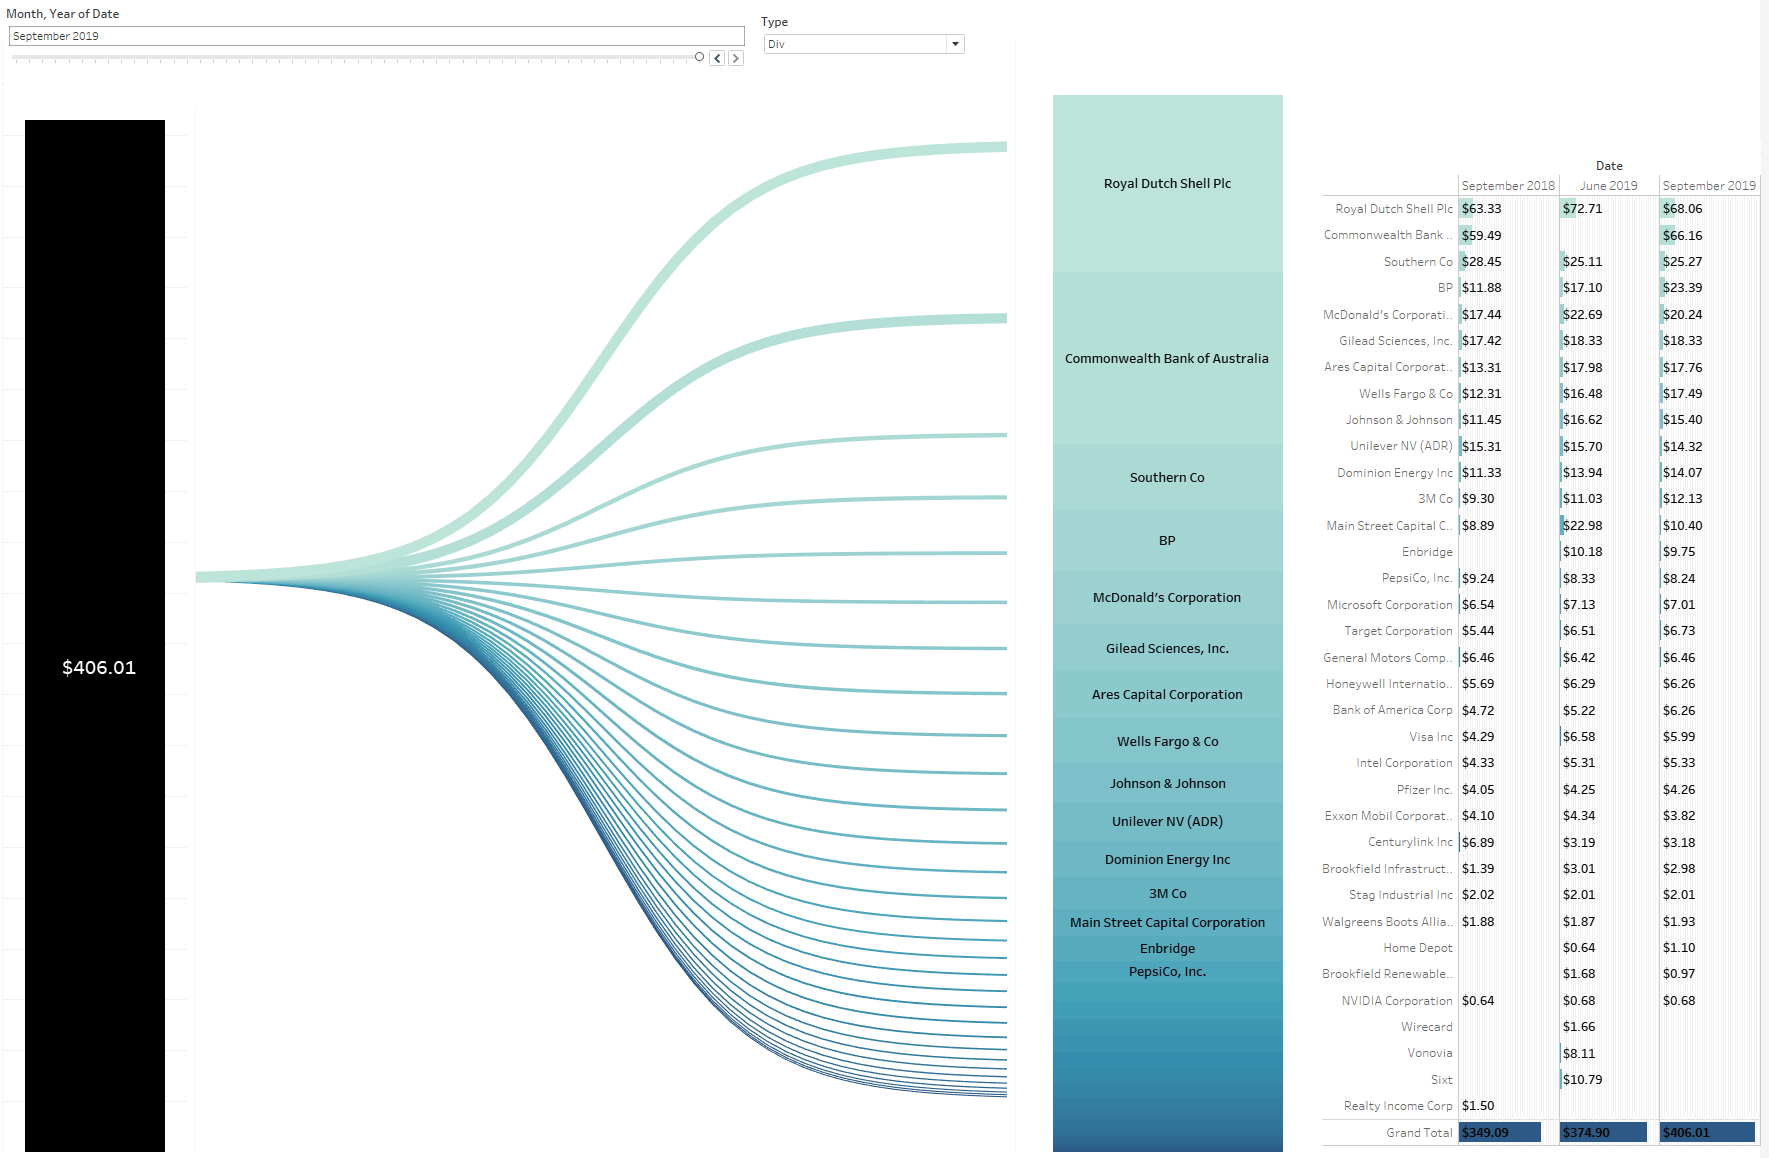The image size is (1769, 1158).
Task: Click the Main Street Capital Corporation treemap block
Action: click(1168, 922)
